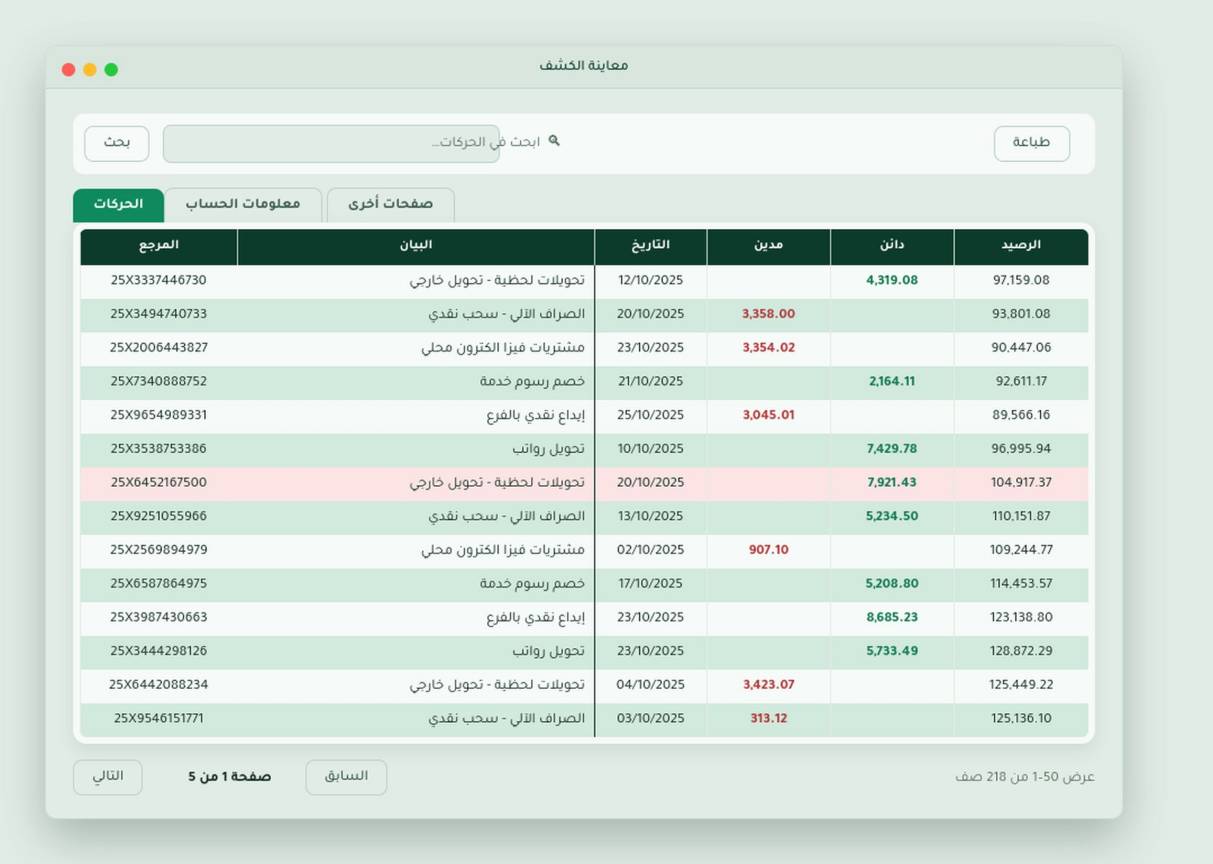Click credit amount 8,685.23
The width and height of the screenshot is (1213, 864).
point(892,618)
